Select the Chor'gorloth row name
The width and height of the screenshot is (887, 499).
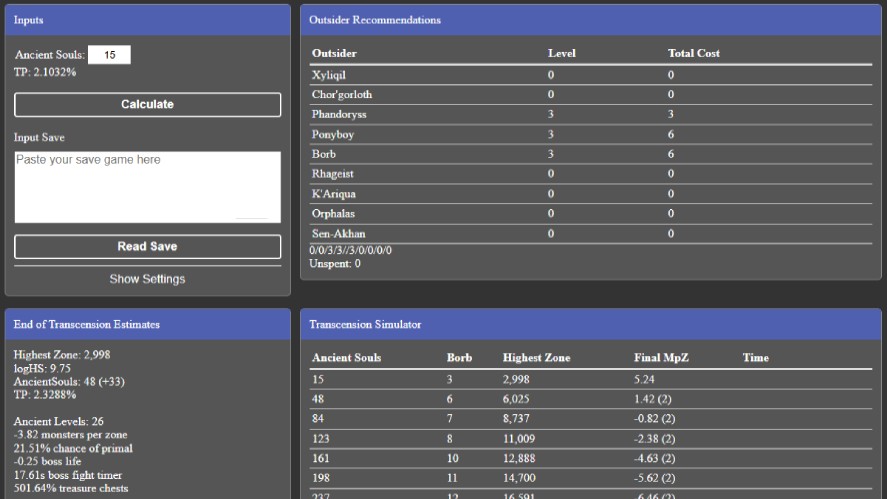tap(342, 94)
